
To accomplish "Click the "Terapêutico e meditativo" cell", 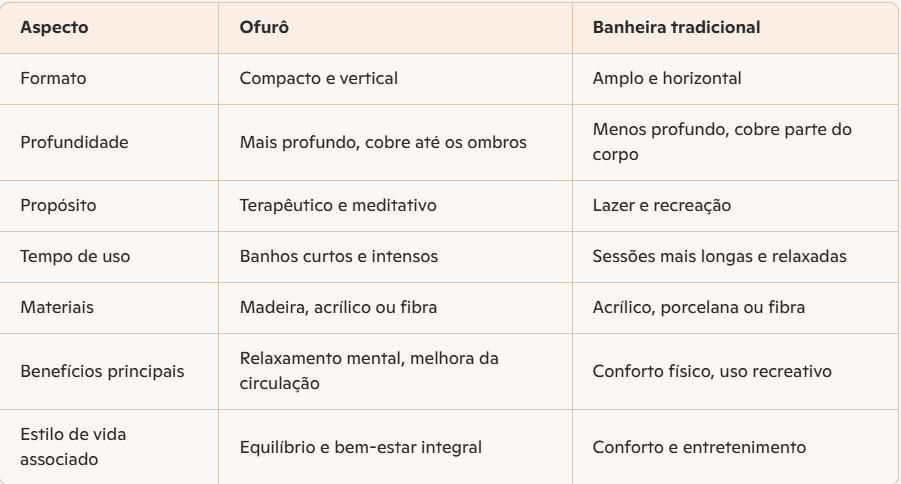I will (323, 206).
